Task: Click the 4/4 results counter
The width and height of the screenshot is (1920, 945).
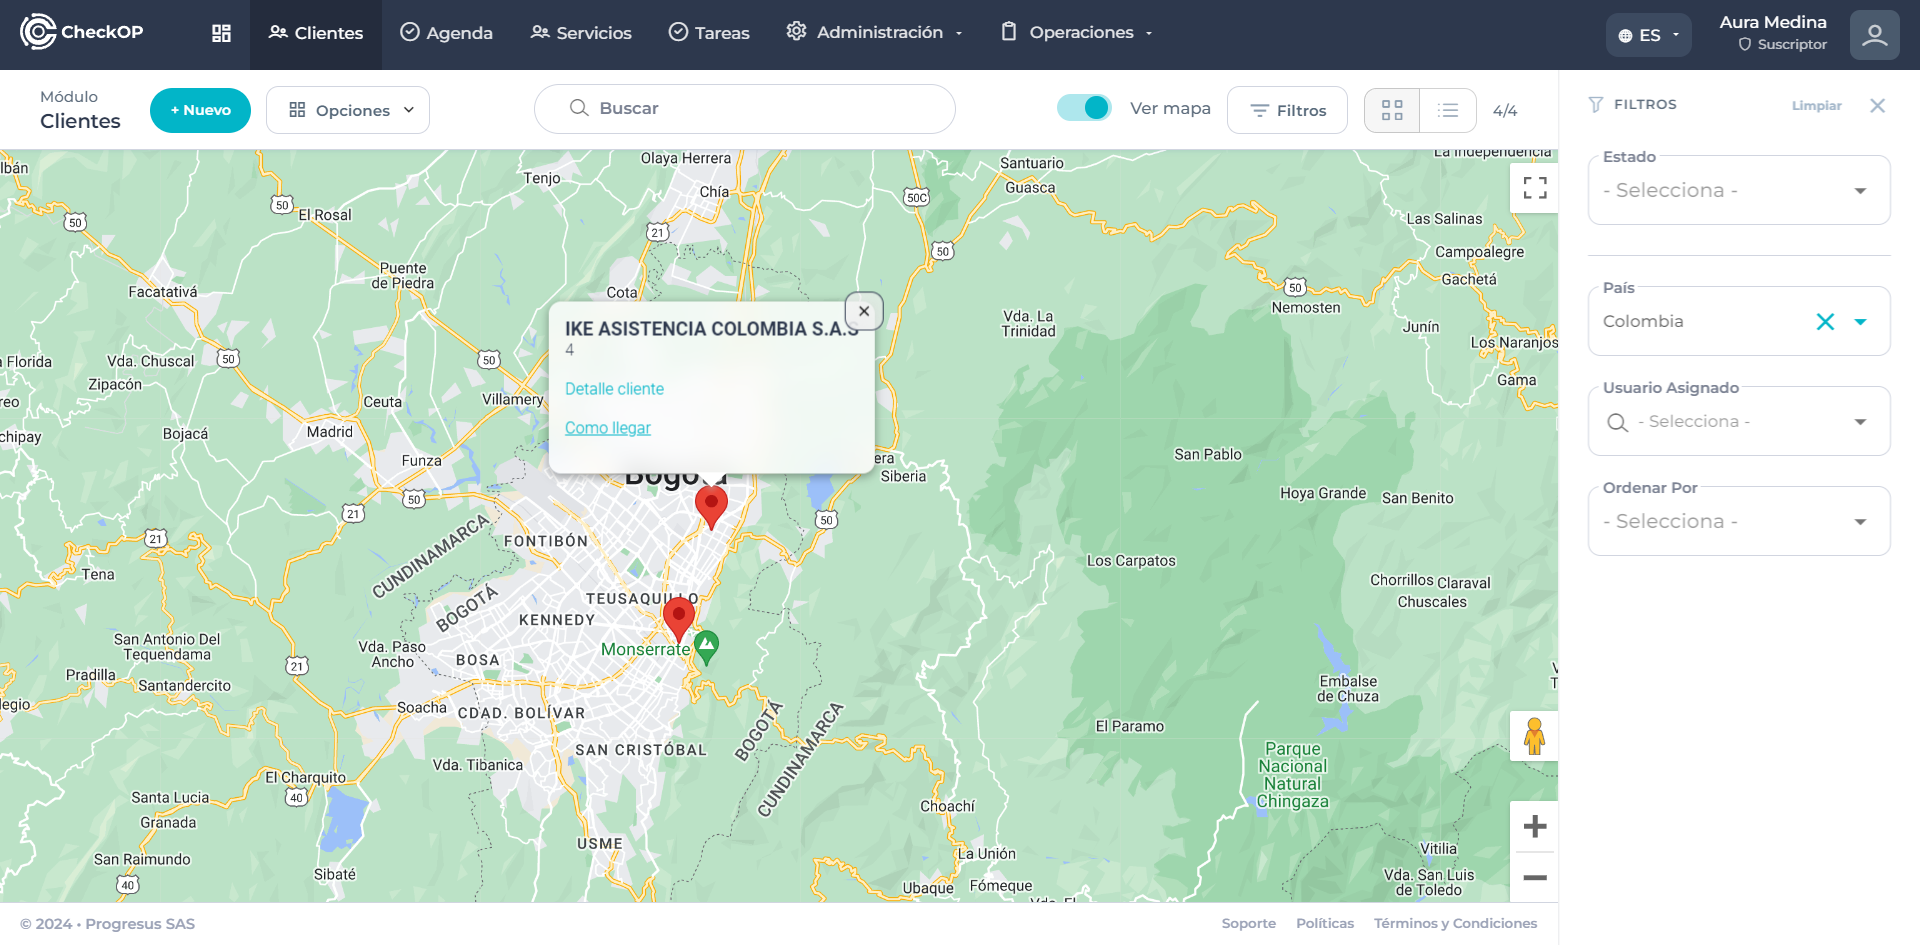Action: pos(1505,110)
